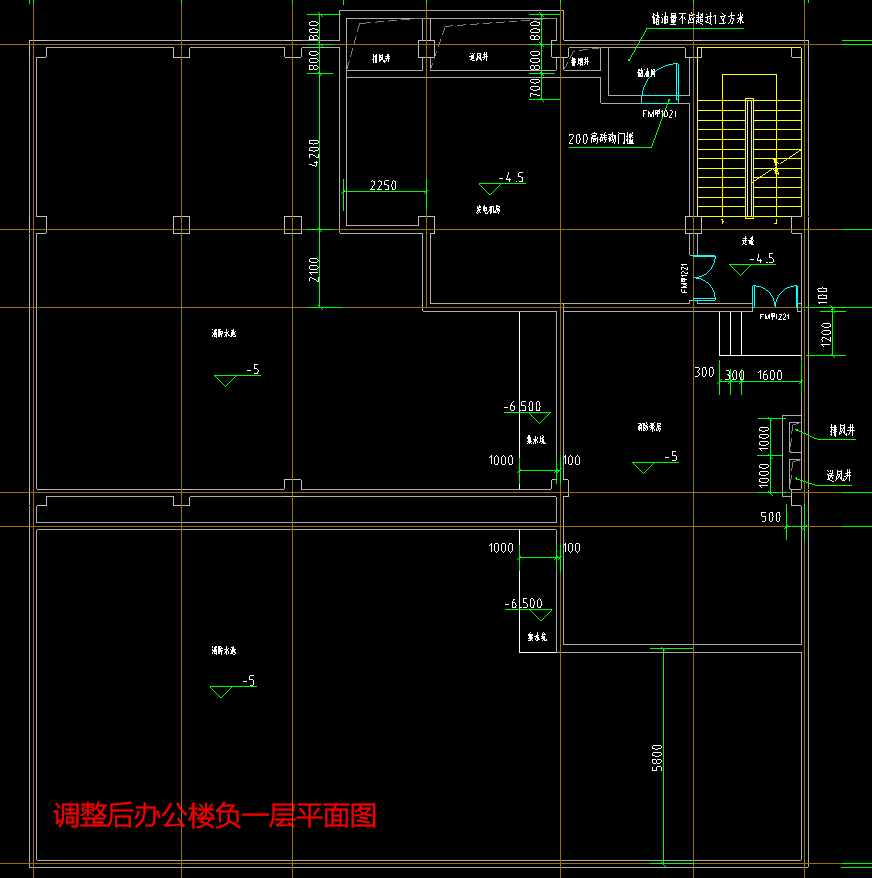Click the 500 dimension text near right wall
This screenshot has height=878, width=872.
770,517
